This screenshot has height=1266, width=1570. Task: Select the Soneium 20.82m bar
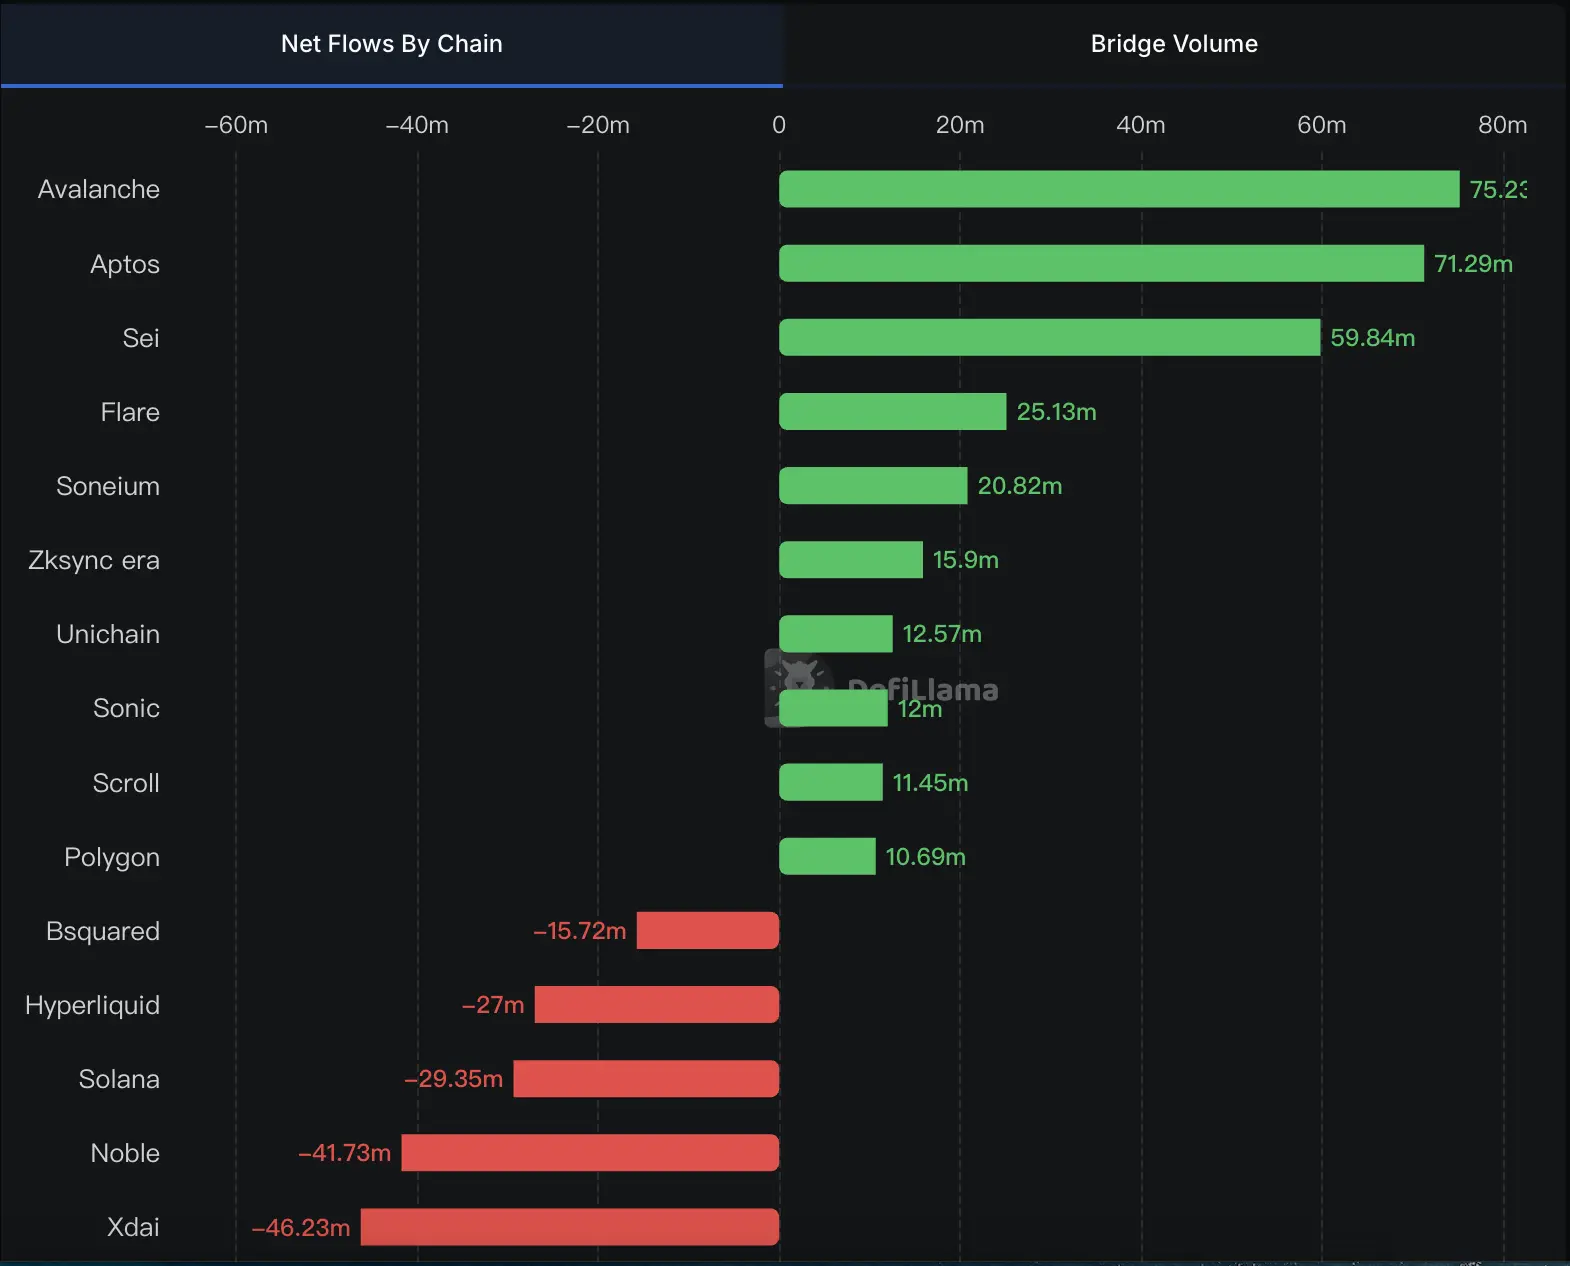click(872, 485)
